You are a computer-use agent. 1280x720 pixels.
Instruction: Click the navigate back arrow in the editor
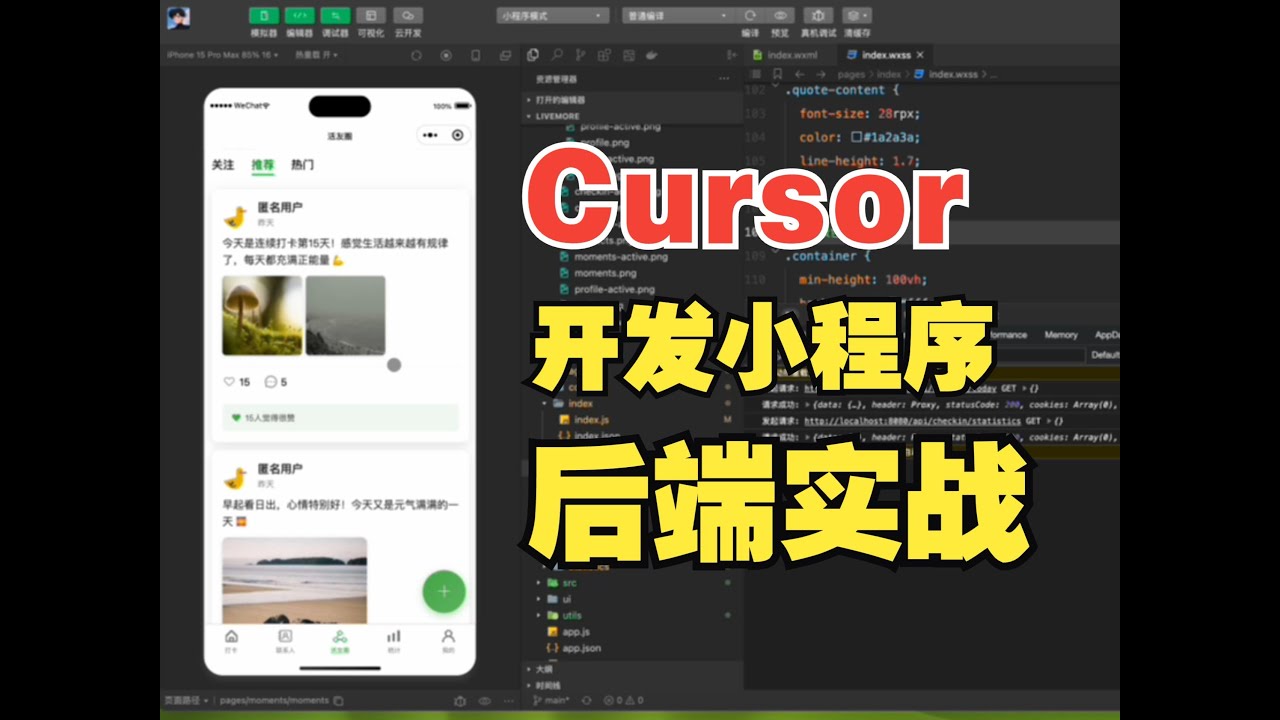[799, 74]
